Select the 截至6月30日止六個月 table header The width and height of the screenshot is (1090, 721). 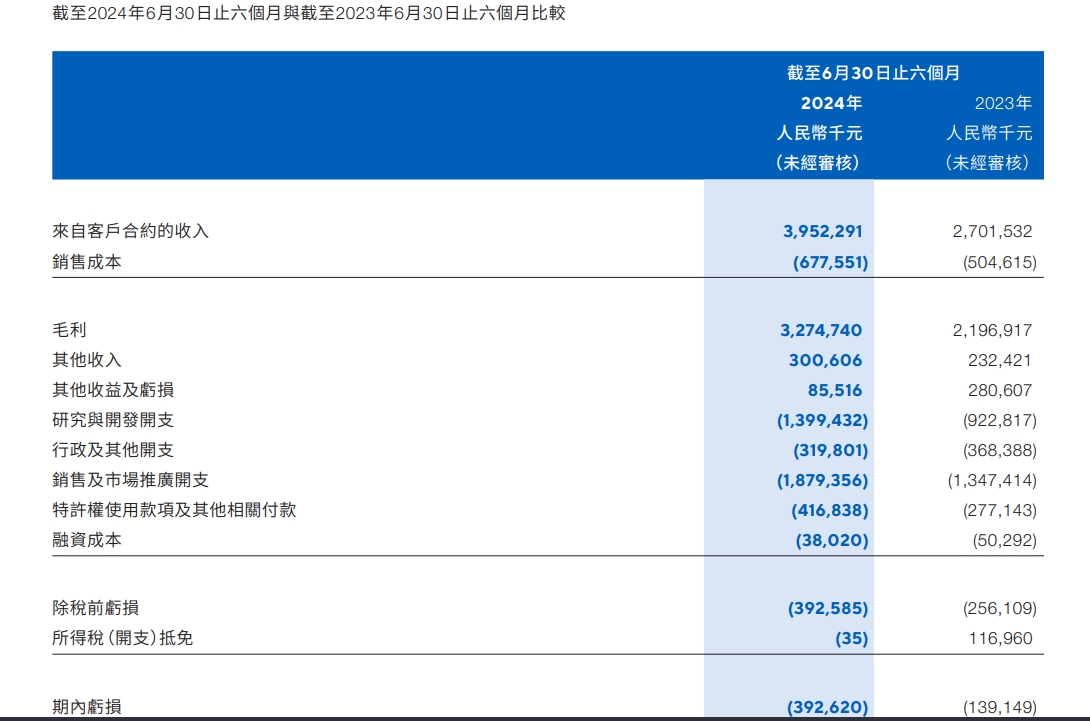(x=873, y=73)
